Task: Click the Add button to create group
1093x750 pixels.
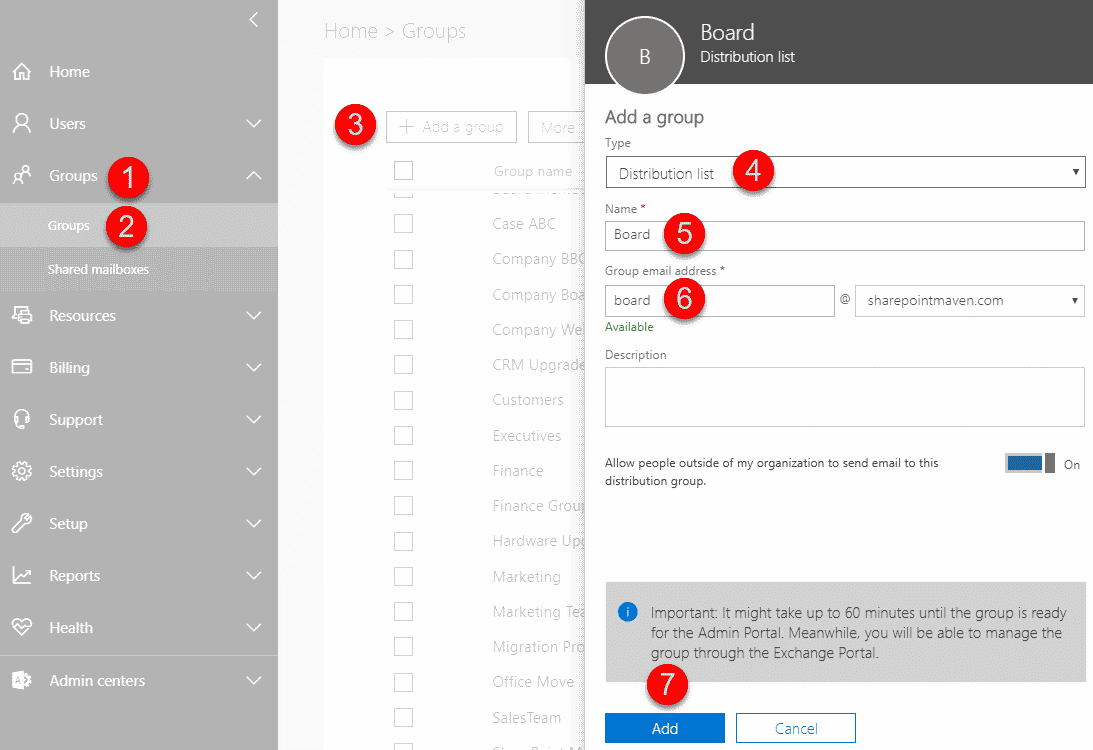Action: [x=664, y=727]
